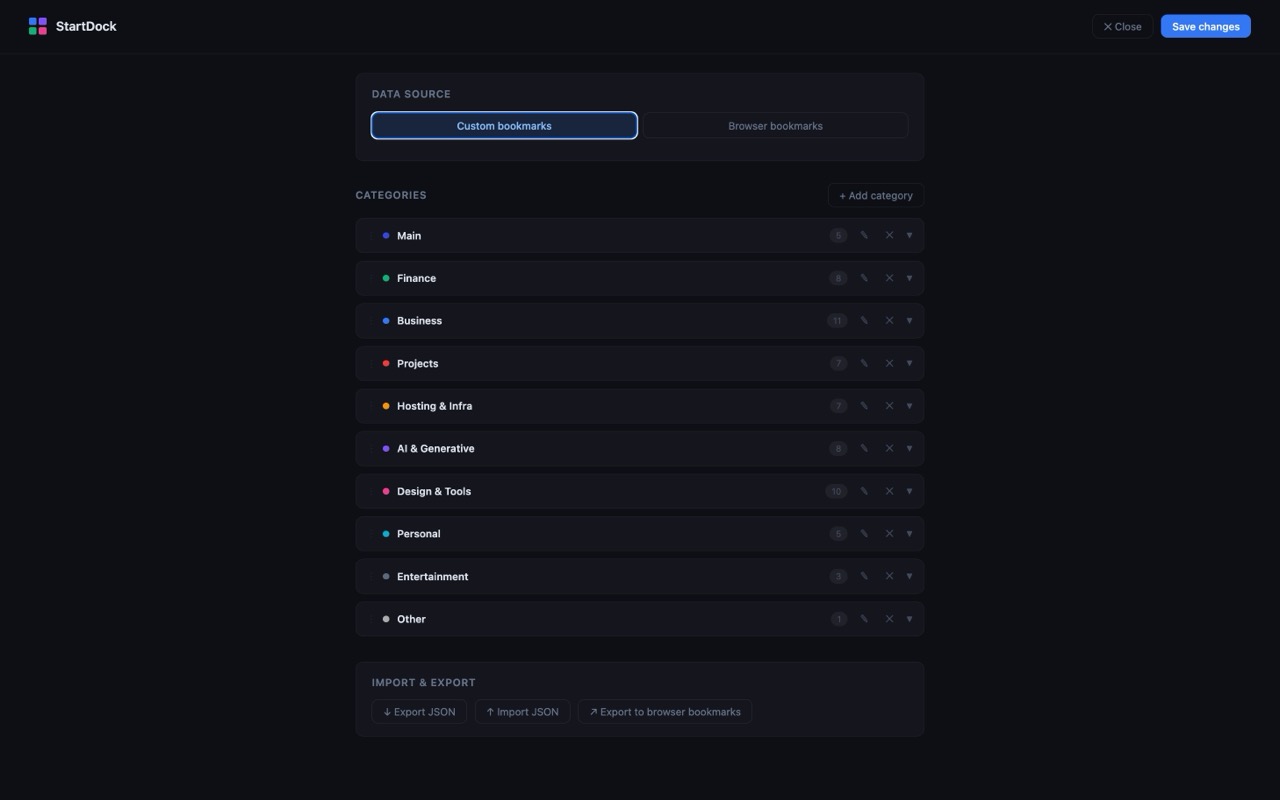The height and width of the screenshot is (800, 1280).
Task: Import bookmarks from JSON
Action: coord(522,712)
